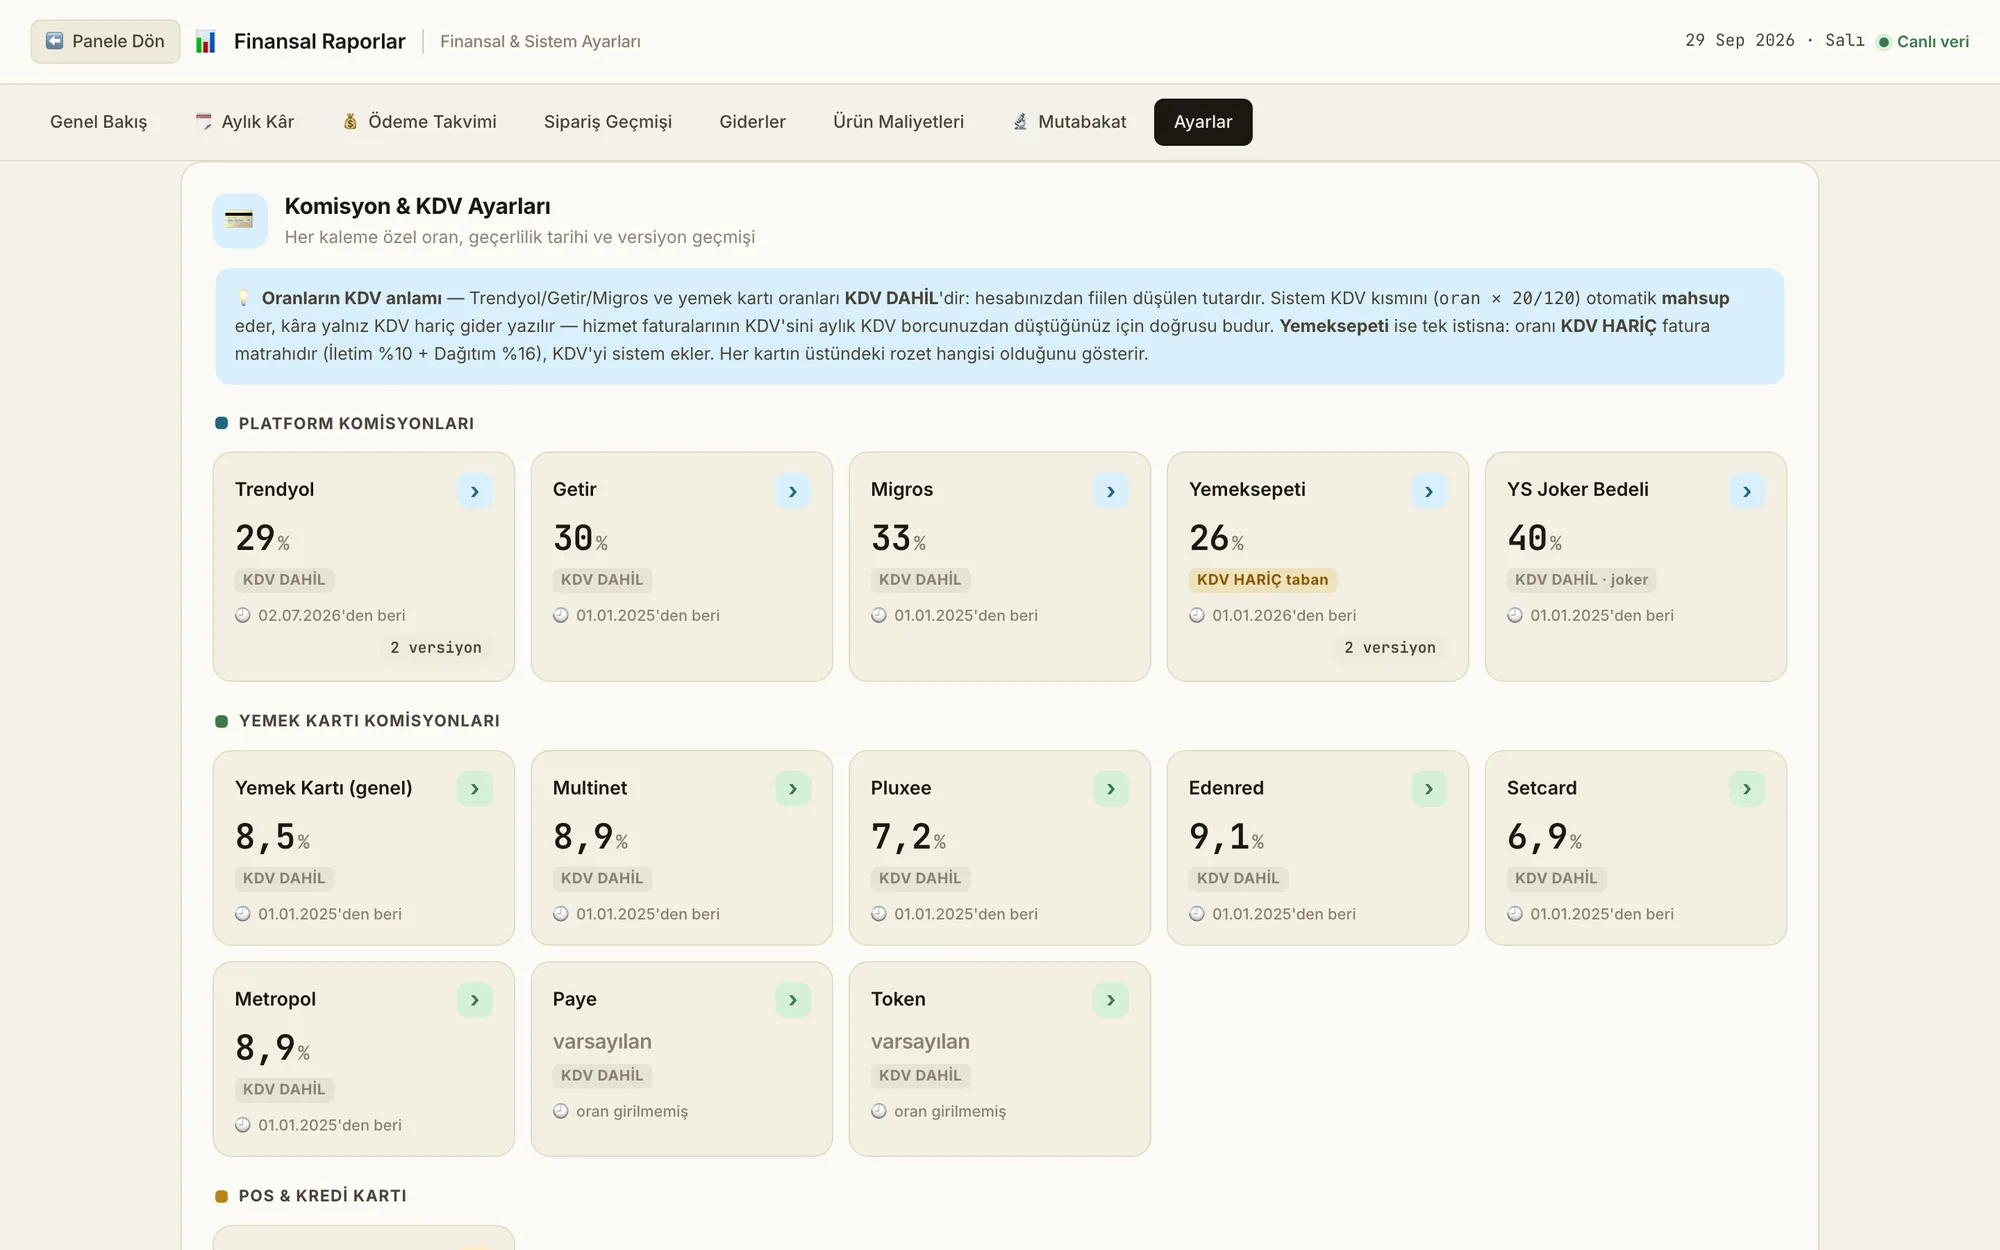Click the clock icon on the Paye card

[561, 1111]
